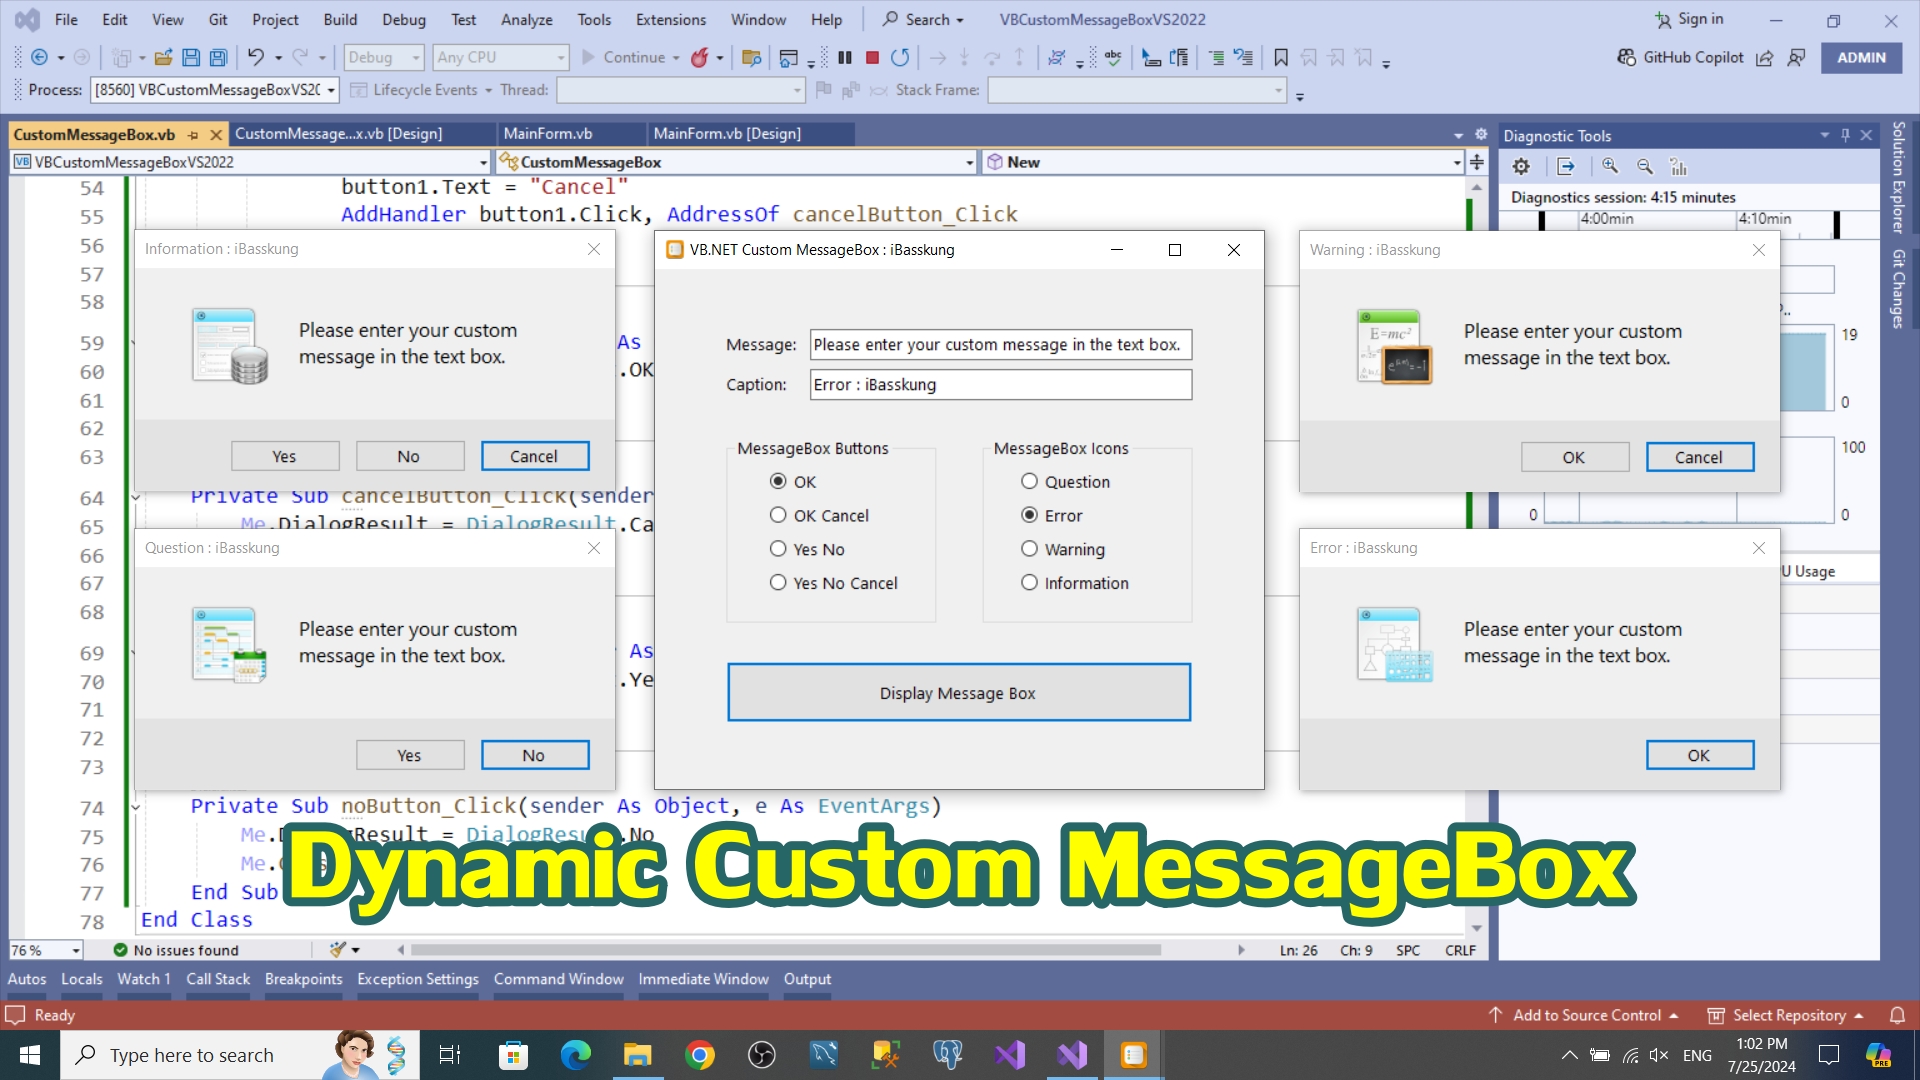The height and width of the screenshot is (1080, 1920).
Task: Zoom in on the diagnostics timeline
Action: 1610,167
